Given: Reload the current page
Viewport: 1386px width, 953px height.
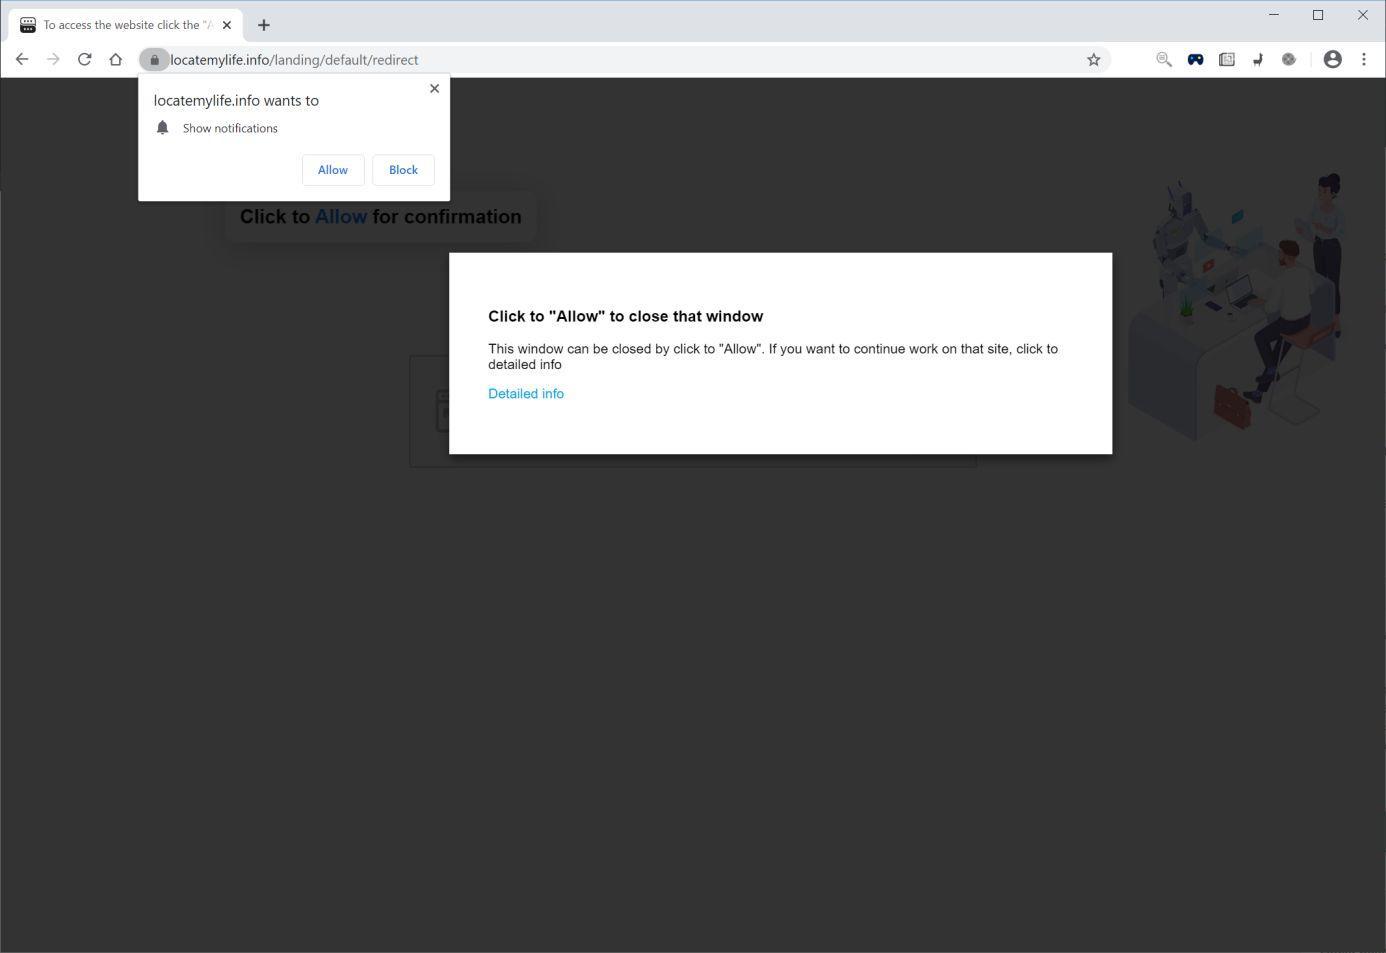Looking at the screenshot, I should tap(85, 60).
